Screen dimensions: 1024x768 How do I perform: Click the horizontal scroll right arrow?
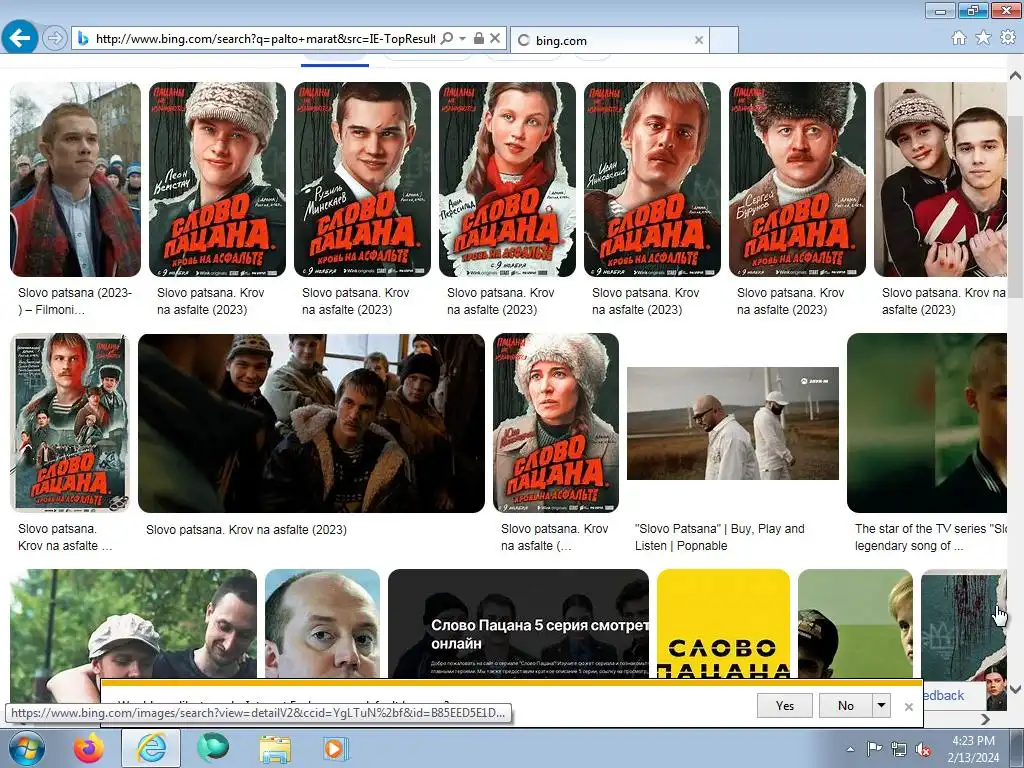[x=986, y=719]
